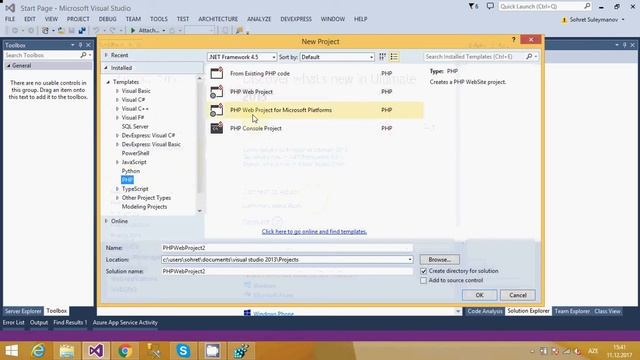Open File Explorer from the taskbar
This screenshot has height=360, width=640.
point(67,351)
